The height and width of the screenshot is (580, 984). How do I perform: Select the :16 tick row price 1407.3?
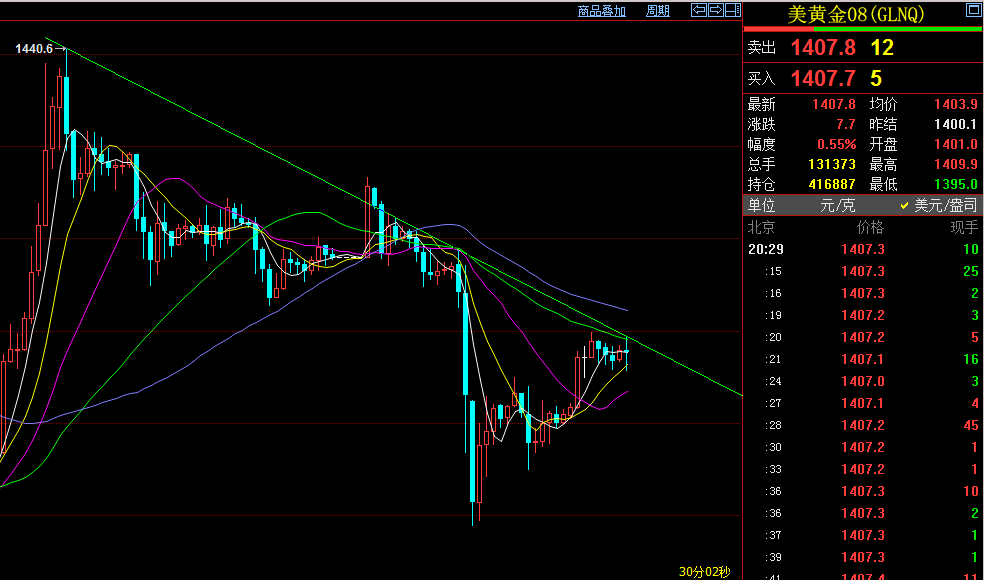pos(863,293)
